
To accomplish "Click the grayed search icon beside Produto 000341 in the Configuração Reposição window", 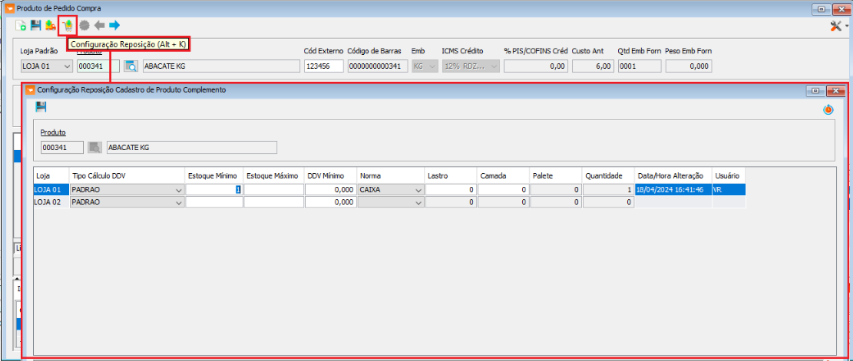I will tap(95, 147).
